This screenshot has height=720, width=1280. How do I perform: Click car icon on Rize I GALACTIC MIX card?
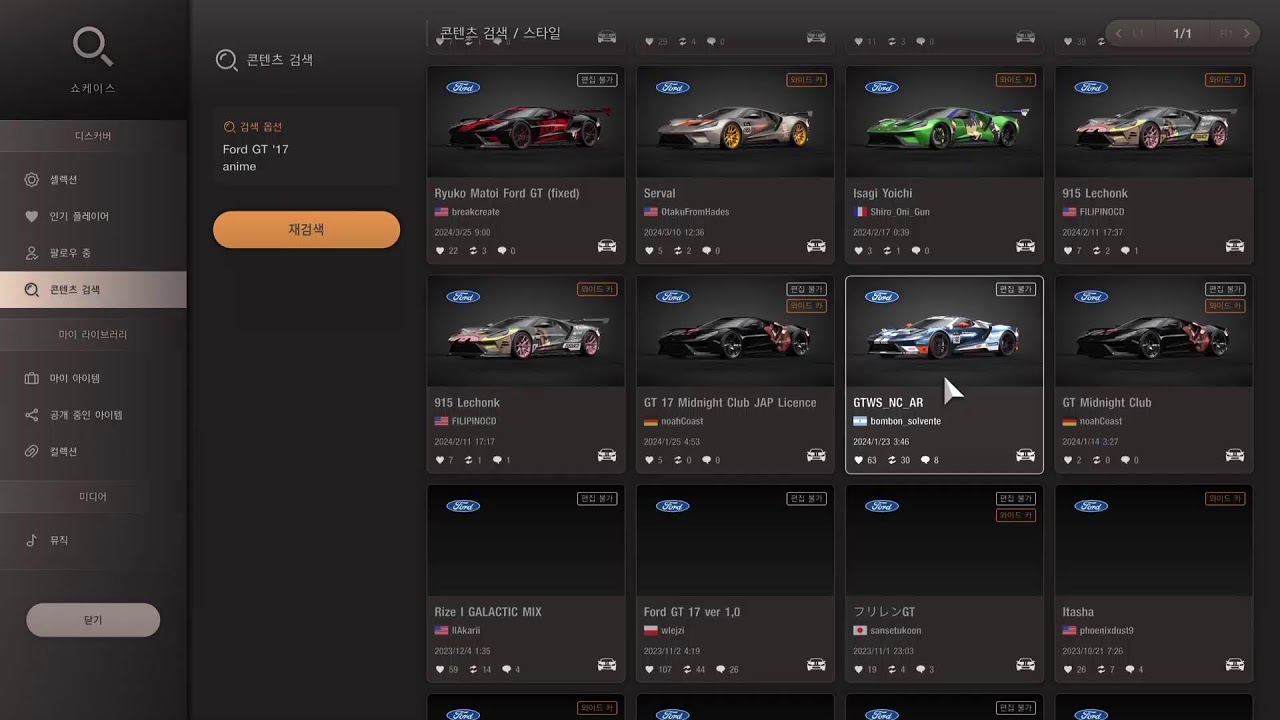click(607, 665)
